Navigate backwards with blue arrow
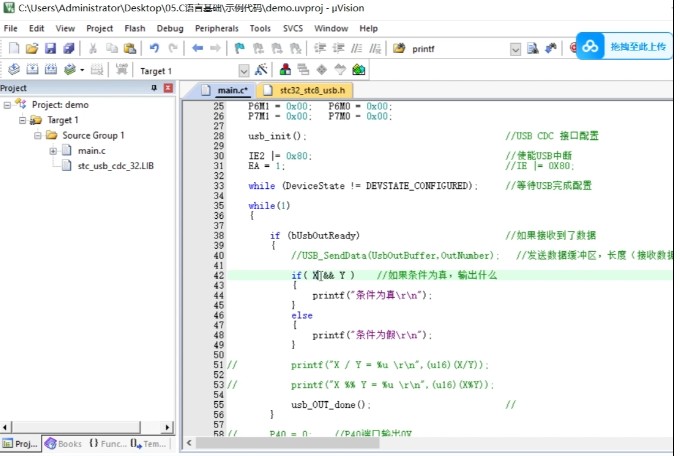This screenshot has height=456, width=680. 197,48
